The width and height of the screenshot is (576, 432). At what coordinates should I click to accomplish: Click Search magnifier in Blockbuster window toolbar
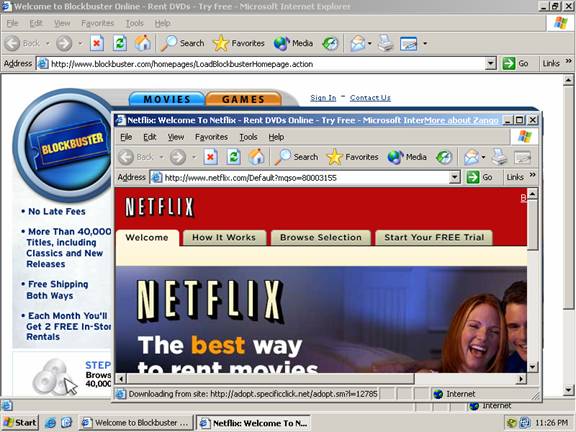[x=169, y=43]
